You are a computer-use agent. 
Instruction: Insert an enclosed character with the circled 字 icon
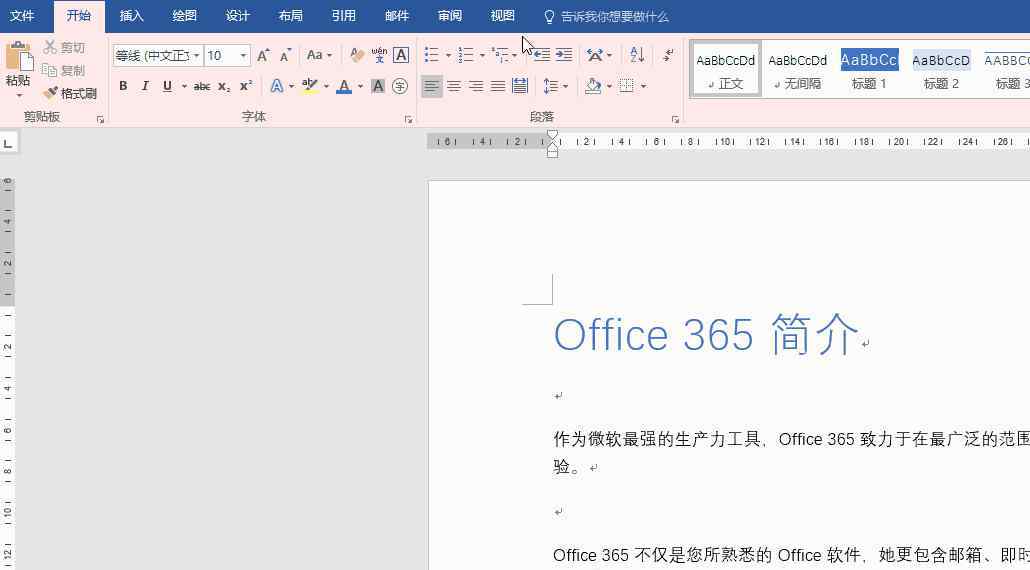(x=400, y=86)
